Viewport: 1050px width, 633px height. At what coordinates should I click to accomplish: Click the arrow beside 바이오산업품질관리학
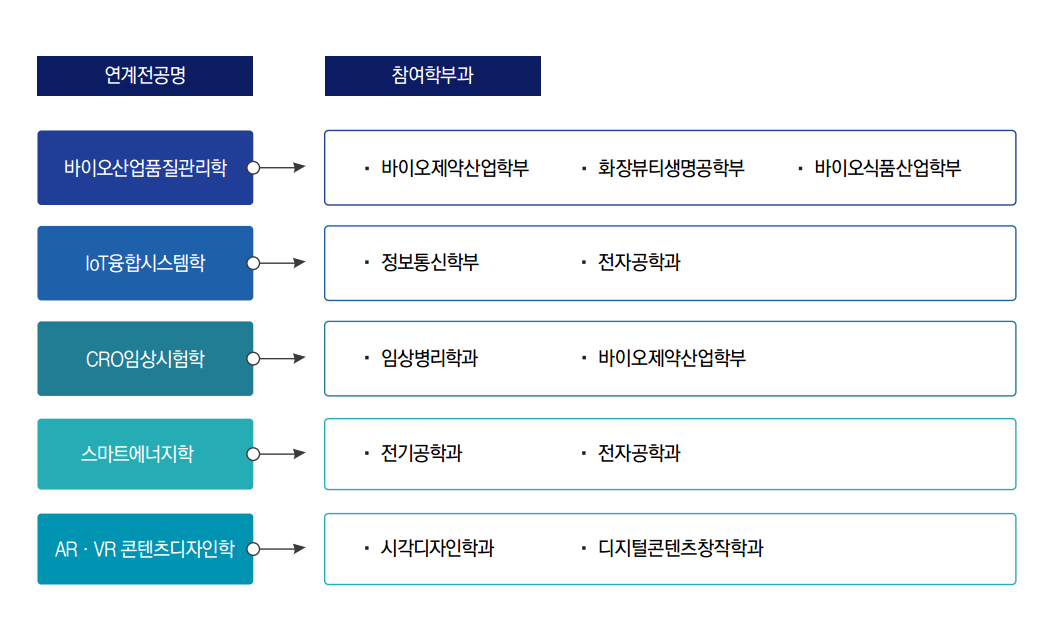pos(277,167)
